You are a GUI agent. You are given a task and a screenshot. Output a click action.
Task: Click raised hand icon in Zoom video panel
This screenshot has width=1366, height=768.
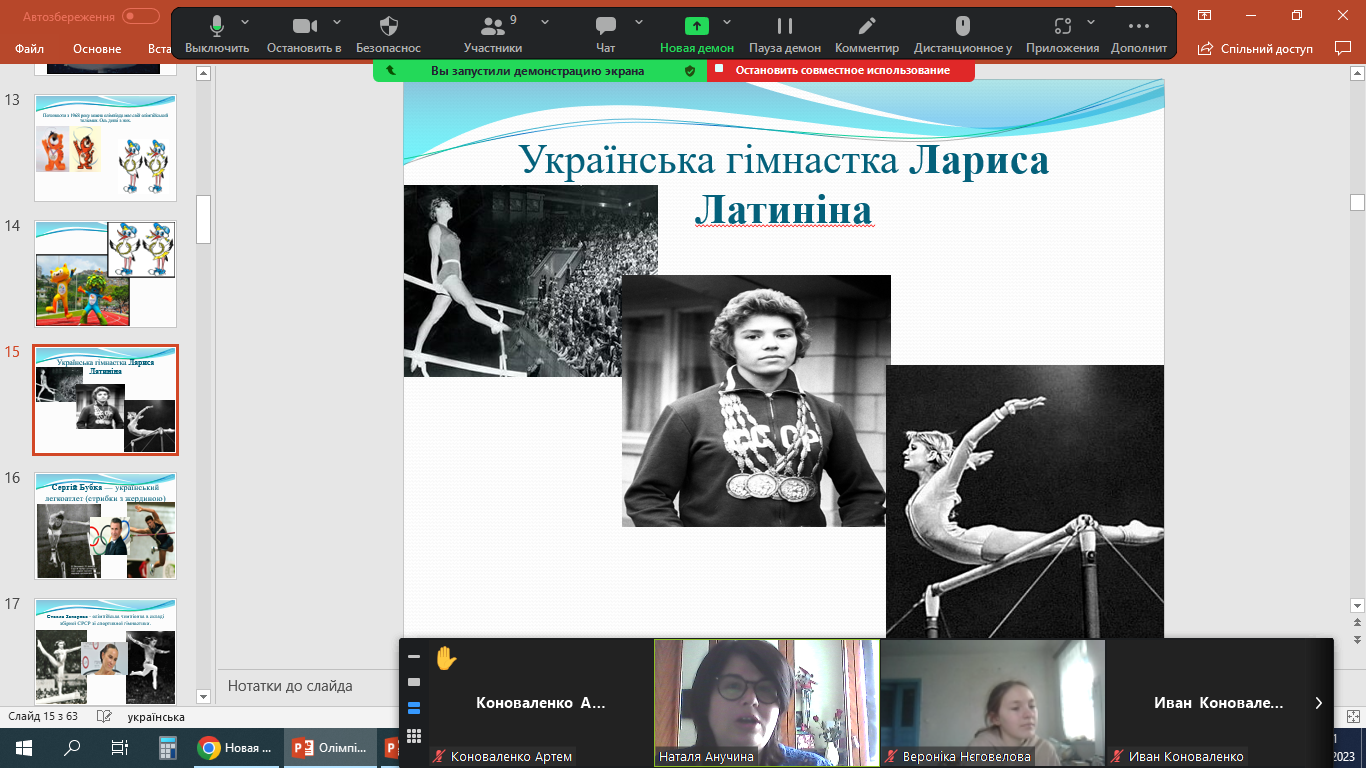click(445, 658)
